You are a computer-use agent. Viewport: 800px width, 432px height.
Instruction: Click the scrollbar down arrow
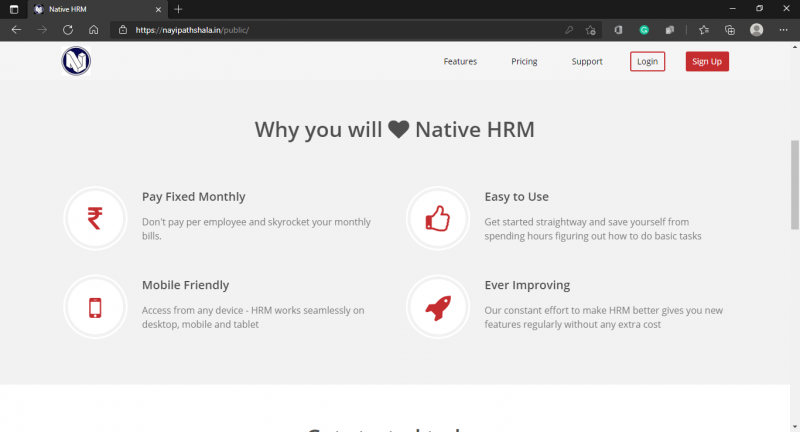coord(795,427)
